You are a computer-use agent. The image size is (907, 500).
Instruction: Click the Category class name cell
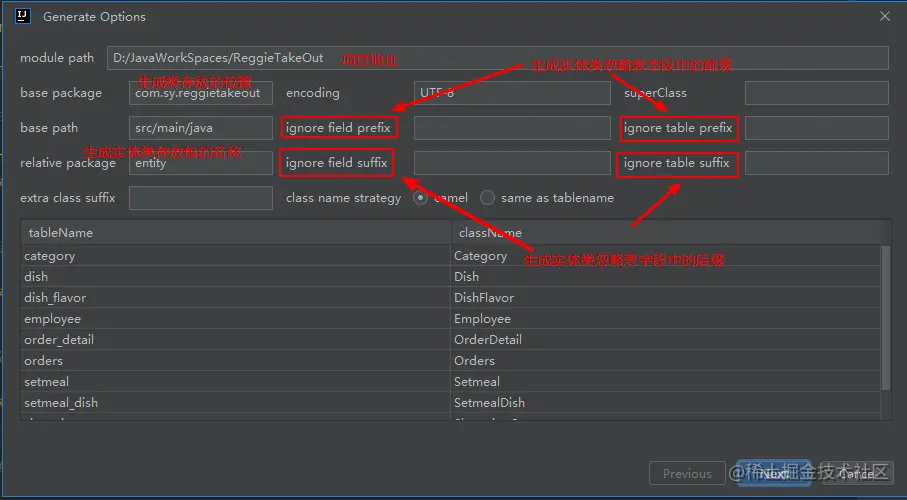pyautogui.click(x=666, y=256)
